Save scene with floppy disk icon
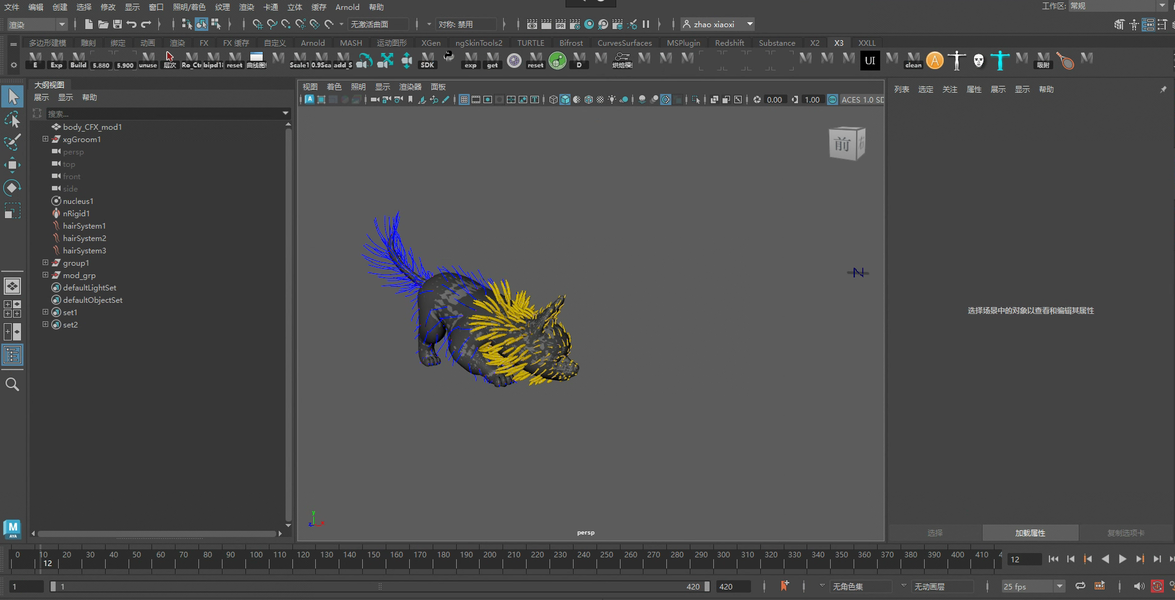 coord(118,25)
